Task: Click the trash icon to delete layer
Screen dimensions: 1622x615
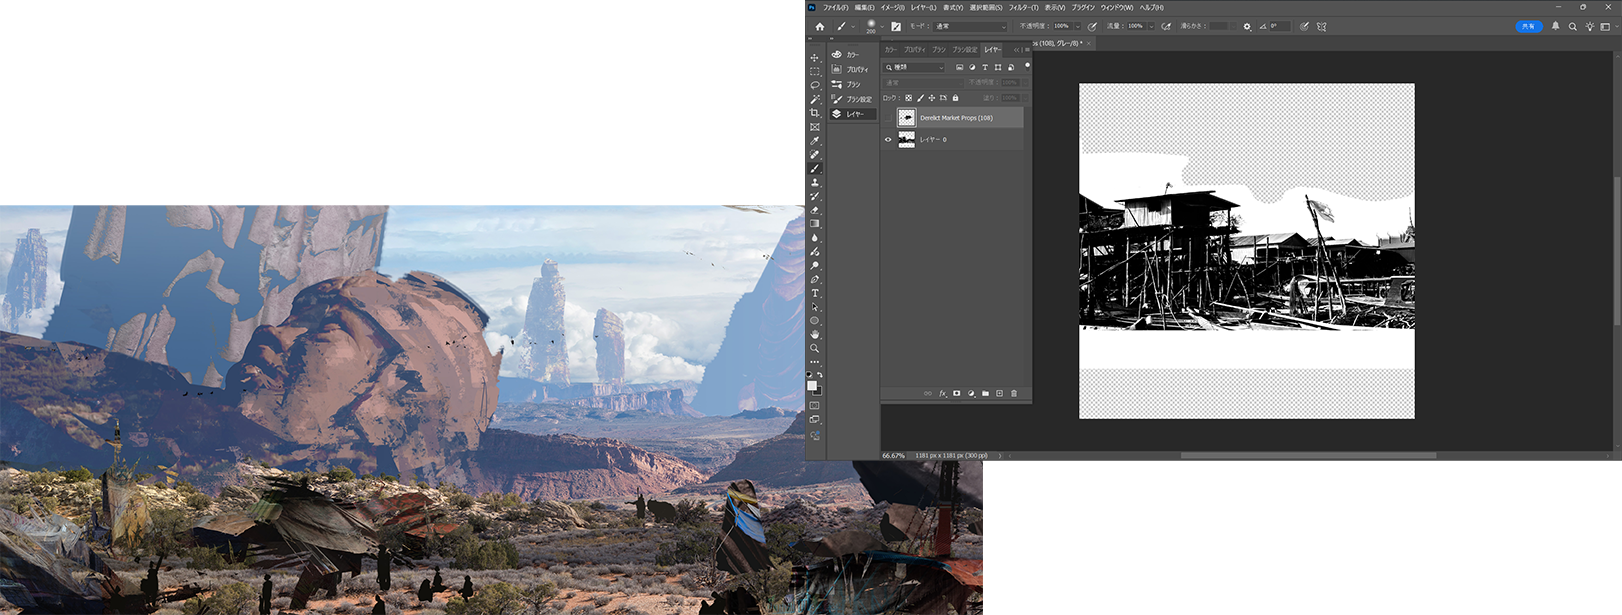Action: tap(1013, 393)
